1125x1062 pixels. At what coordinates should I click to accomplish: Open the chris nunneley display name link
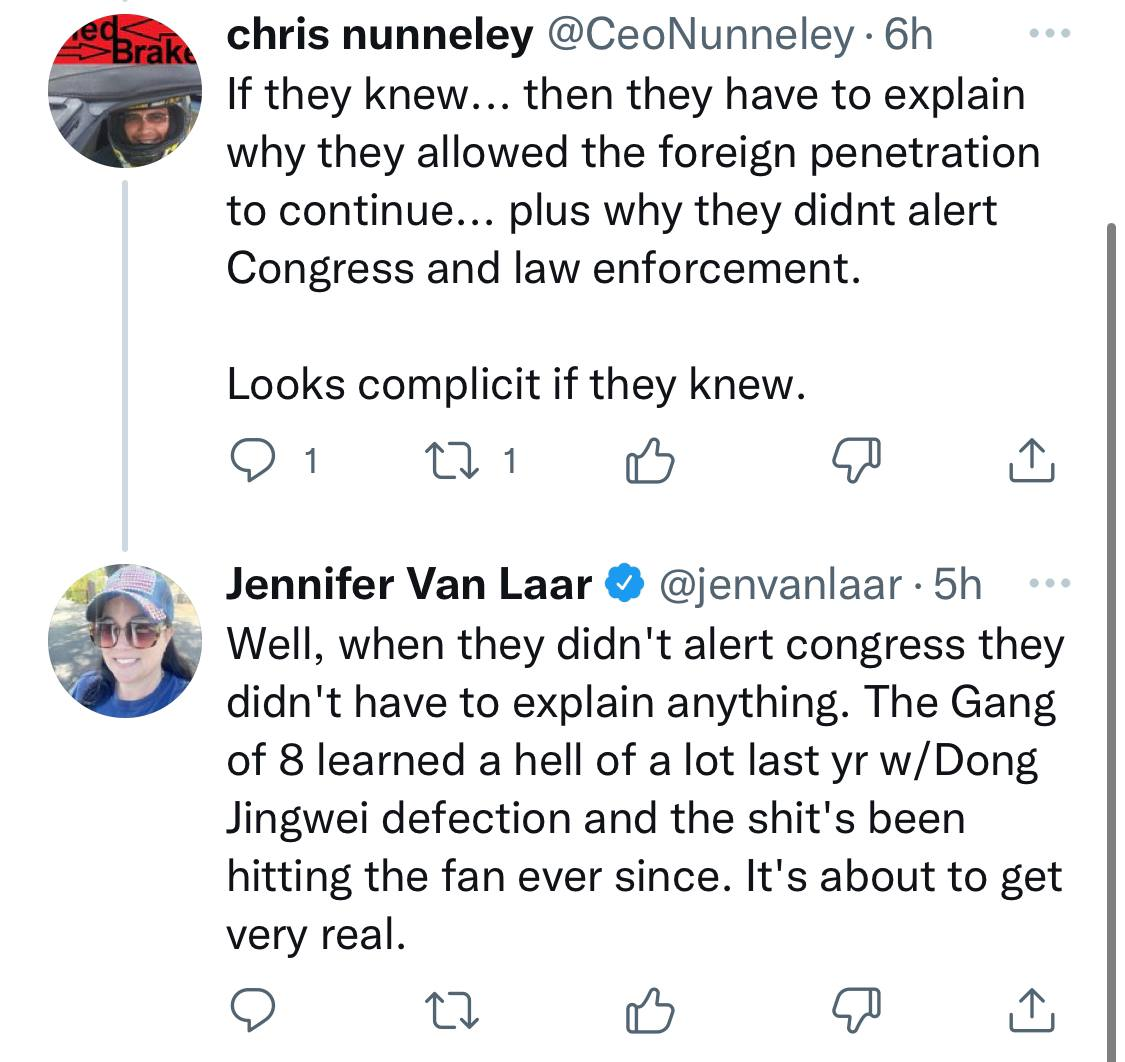click(x=380, y=37)
